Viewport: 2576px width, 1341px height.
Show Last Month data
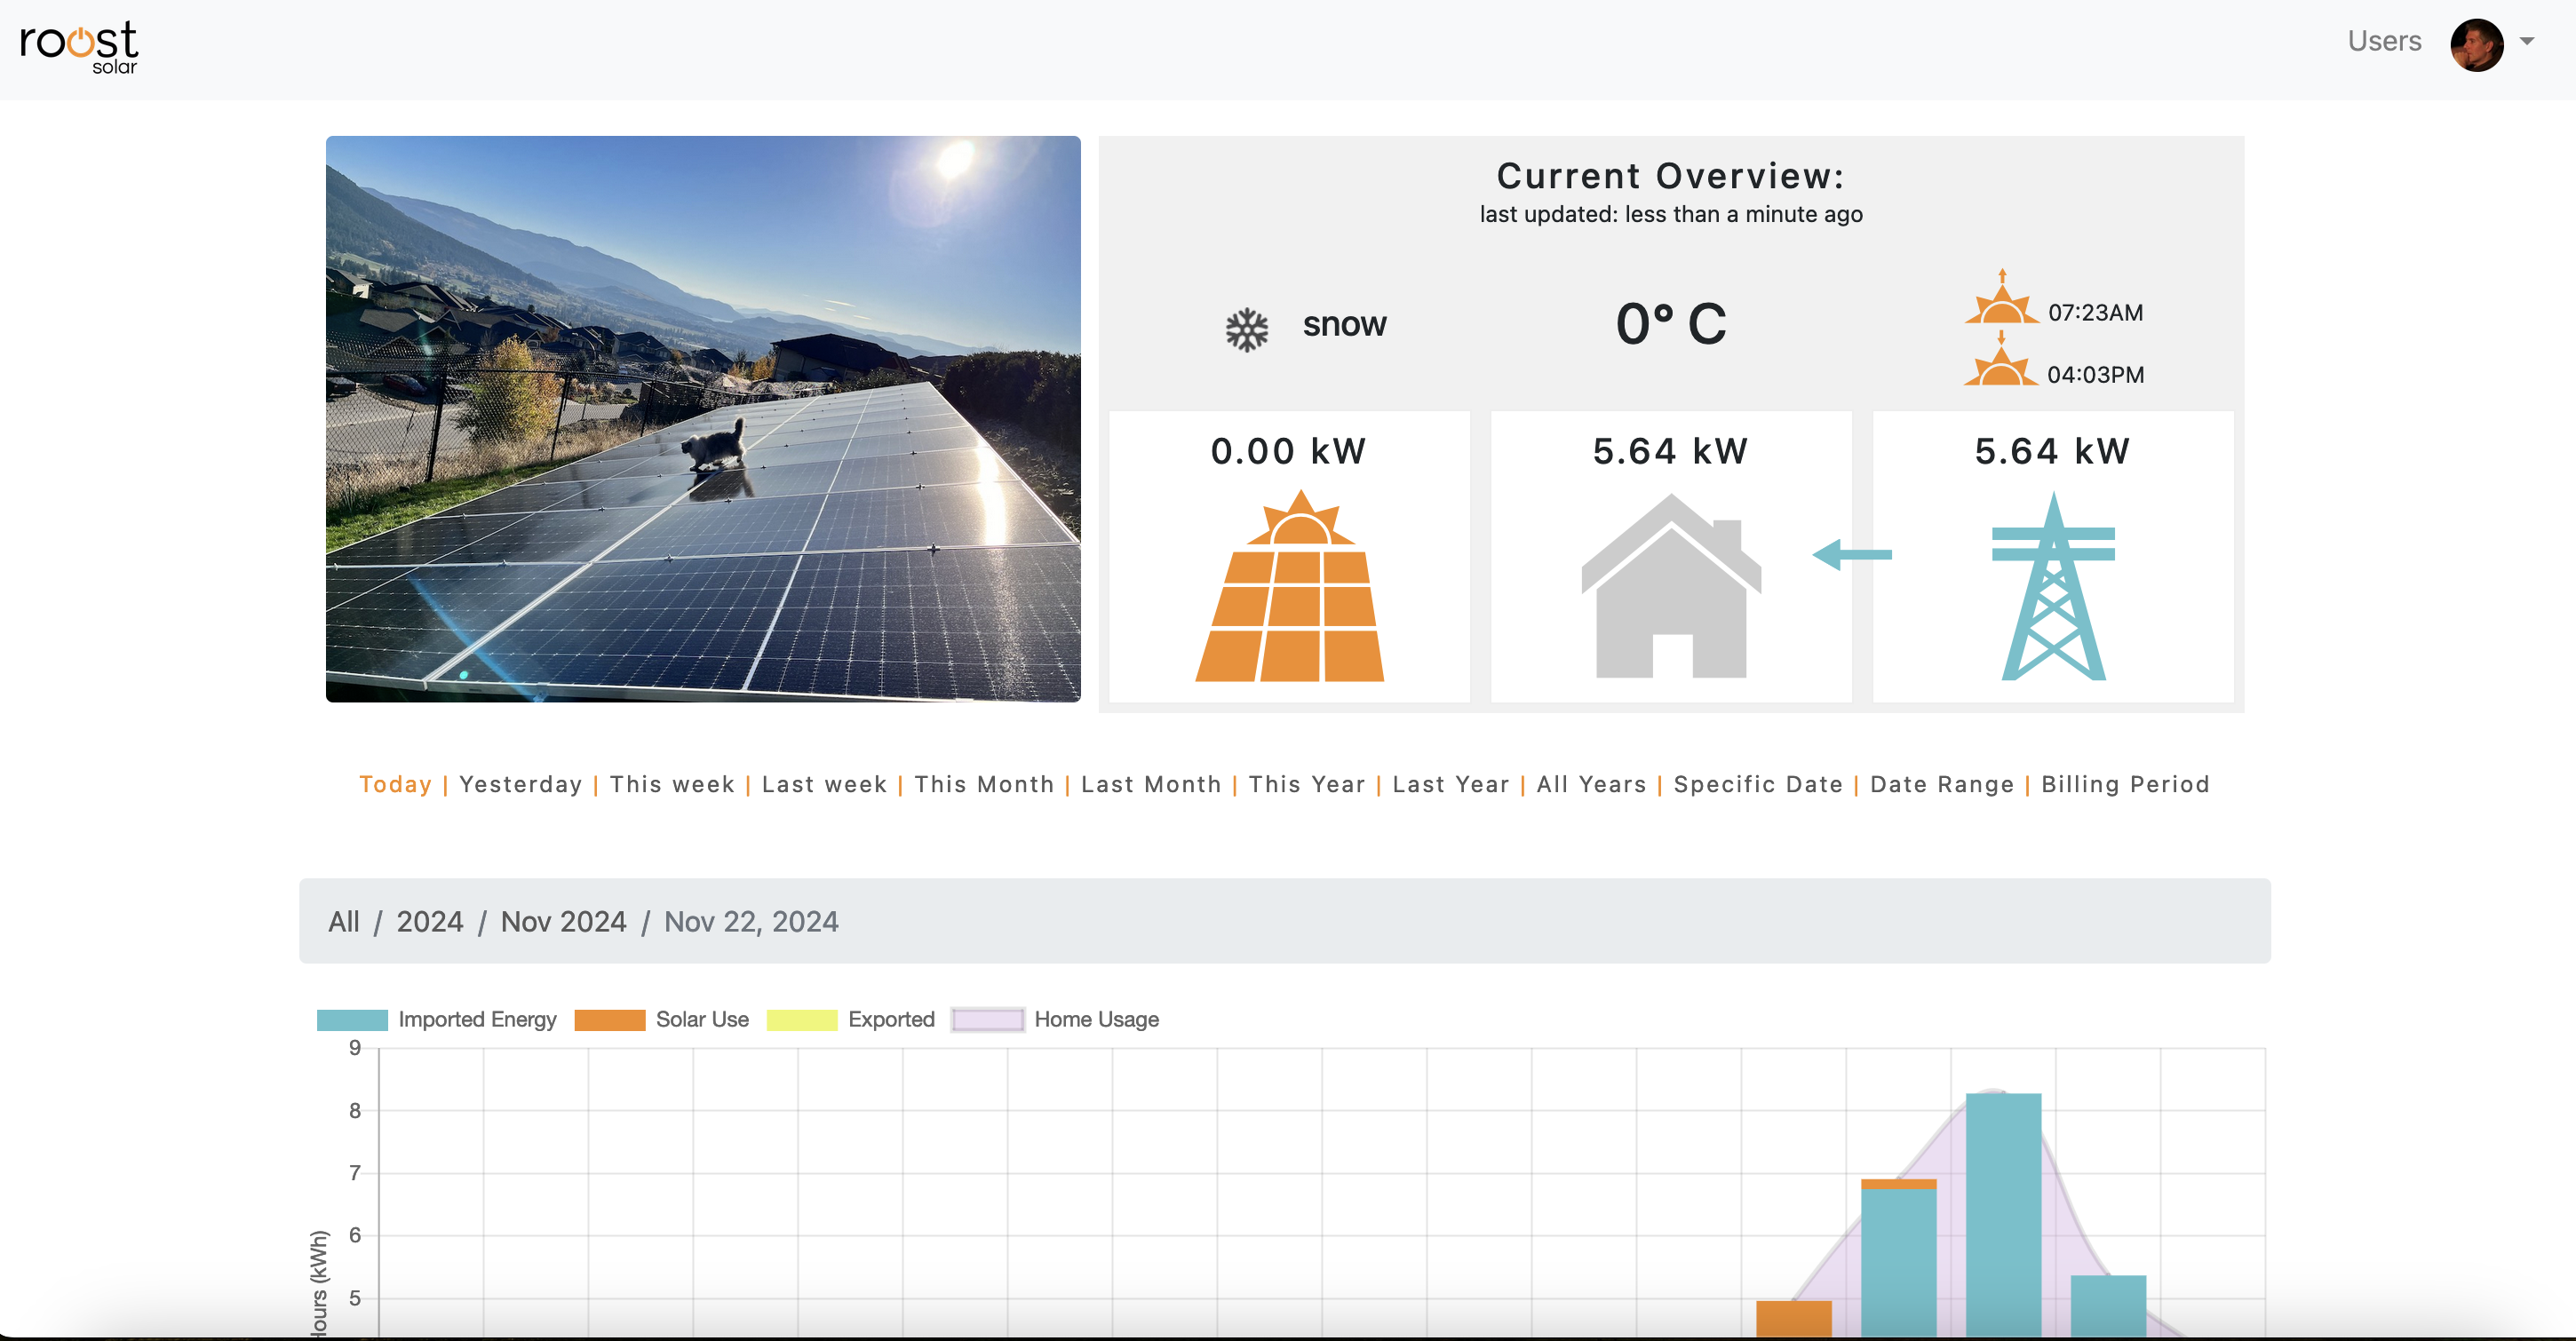(x=1152, y=784)
